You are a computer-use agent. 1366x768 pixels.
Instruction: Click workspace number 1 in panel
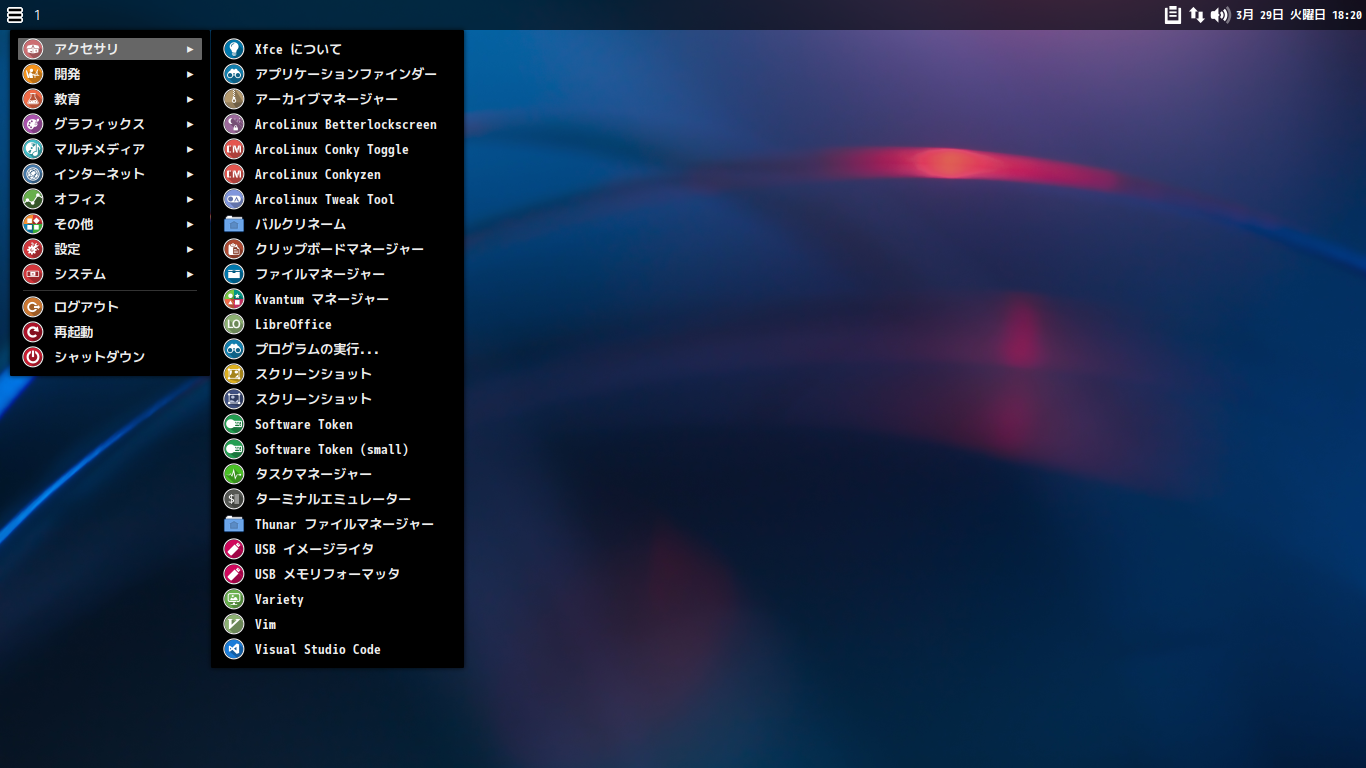(38, 15)
